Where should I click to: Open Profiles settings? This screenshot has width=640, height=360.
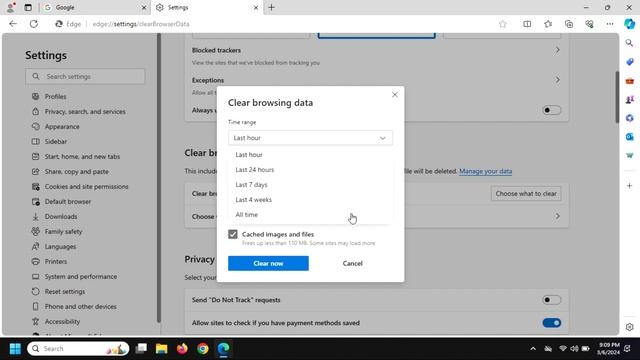pos(55,97)
